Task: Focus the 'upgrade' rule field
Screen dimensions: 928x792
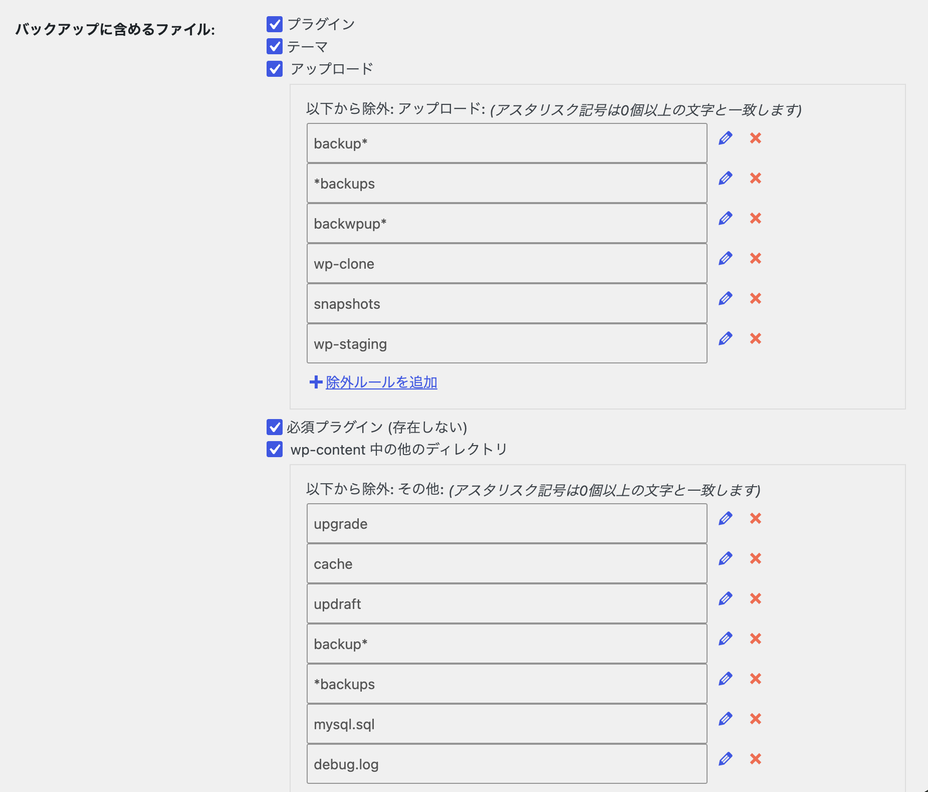Action: coord(507,524)
